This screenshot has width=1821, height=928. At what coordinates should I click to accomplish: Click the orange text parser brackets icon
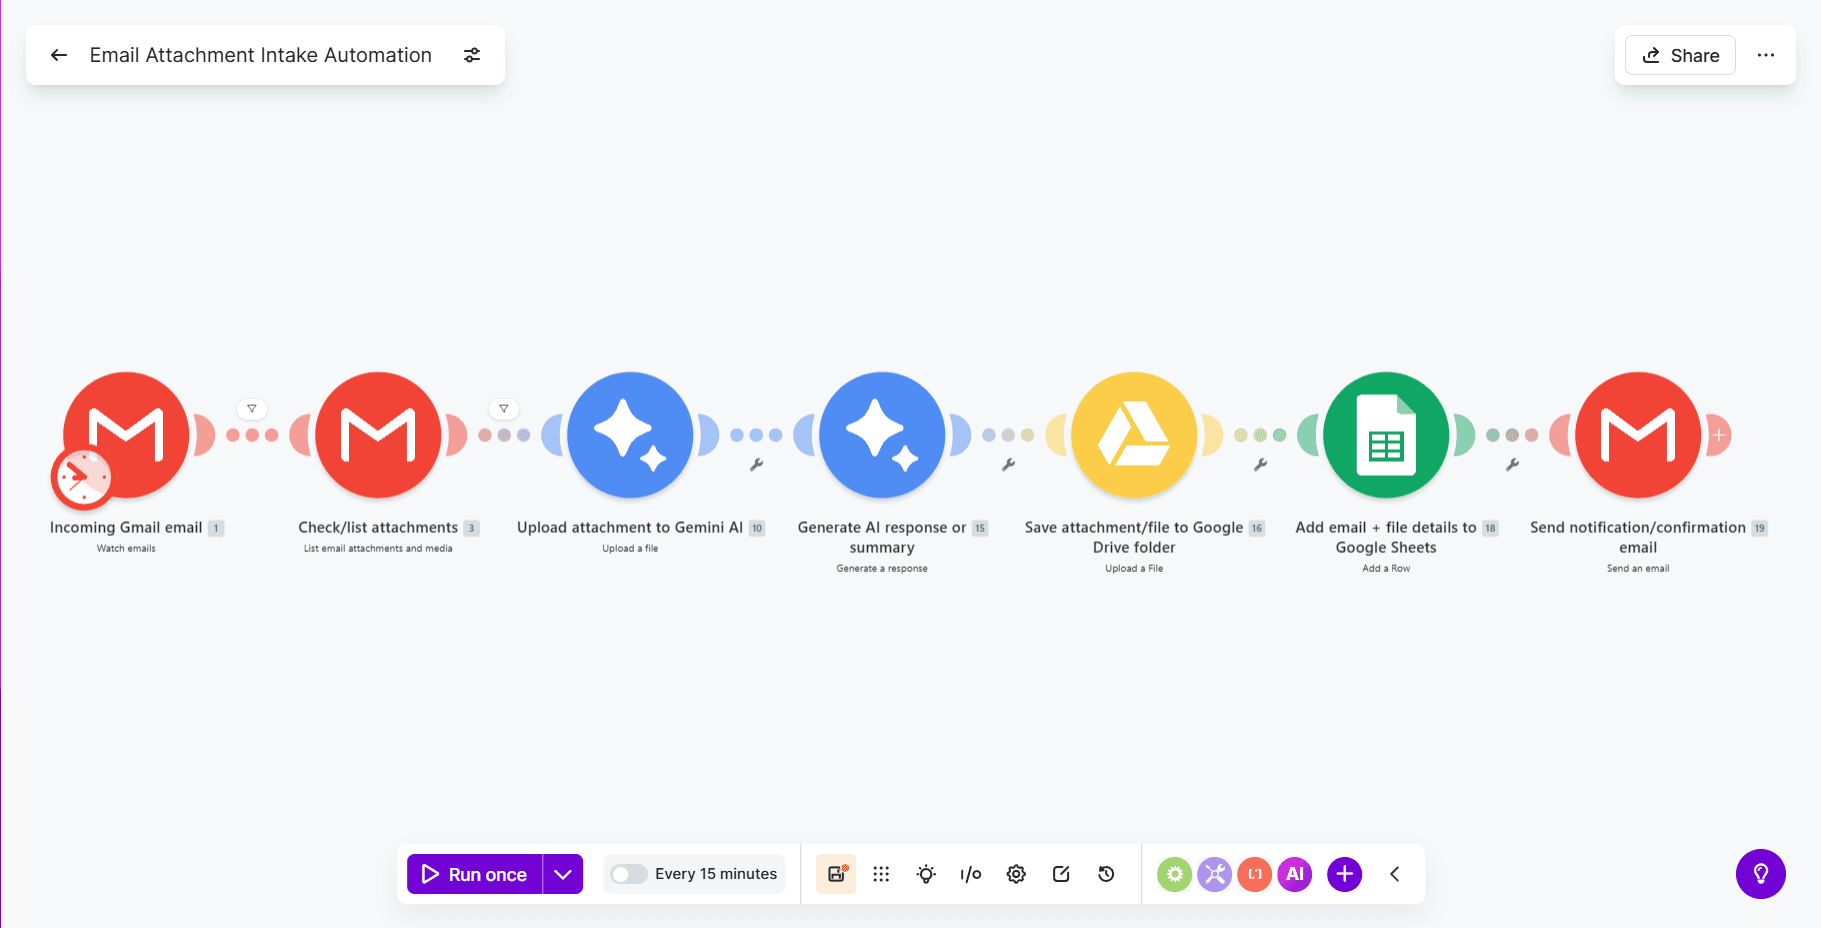1255,874
